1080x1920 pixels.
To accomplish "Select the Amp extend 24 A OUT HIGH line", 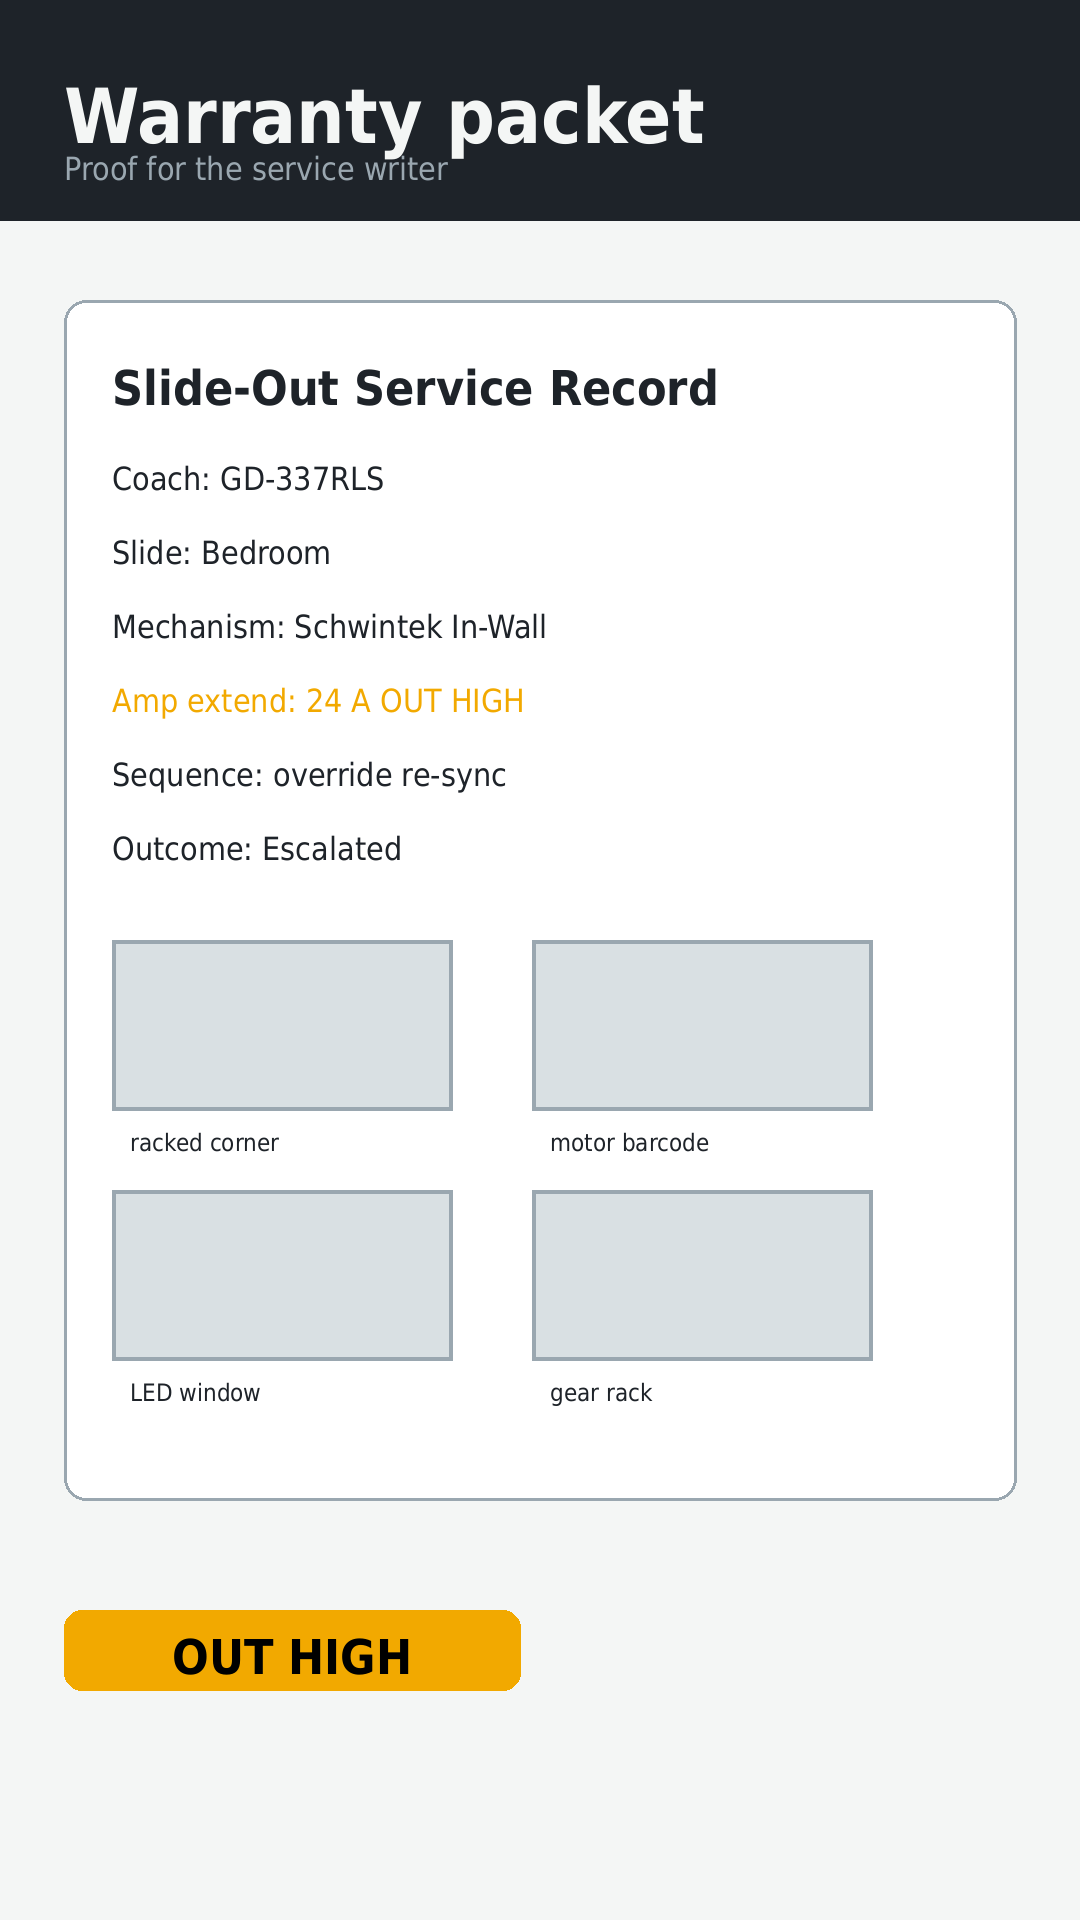I will coord(318,701).
